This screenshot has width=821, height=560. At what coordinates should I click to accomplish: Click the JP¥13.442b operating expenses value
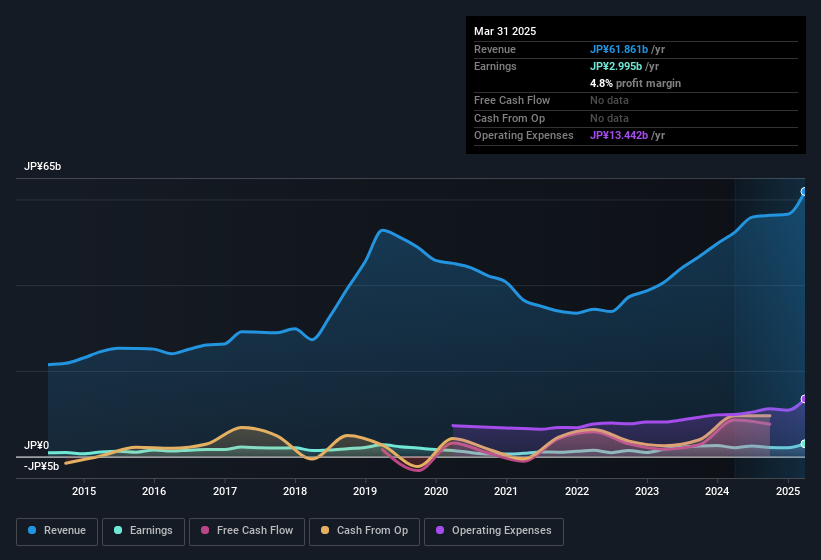pos(619,135)
